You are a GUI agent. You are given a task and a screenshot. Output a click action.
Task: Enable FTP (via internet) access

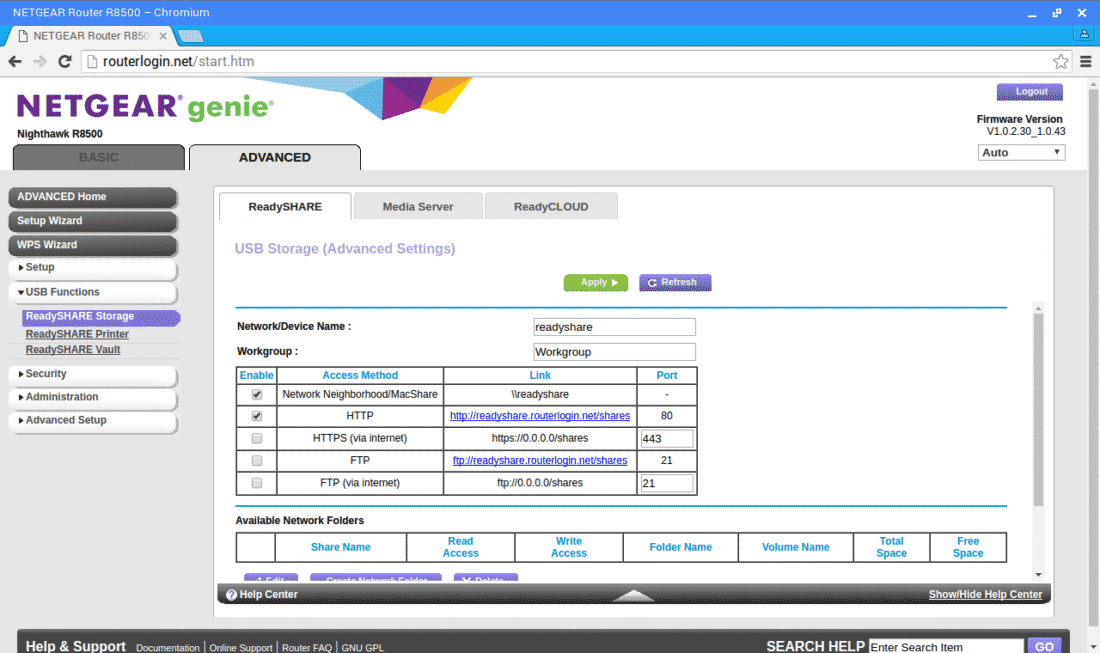click(x=257, y=483)
